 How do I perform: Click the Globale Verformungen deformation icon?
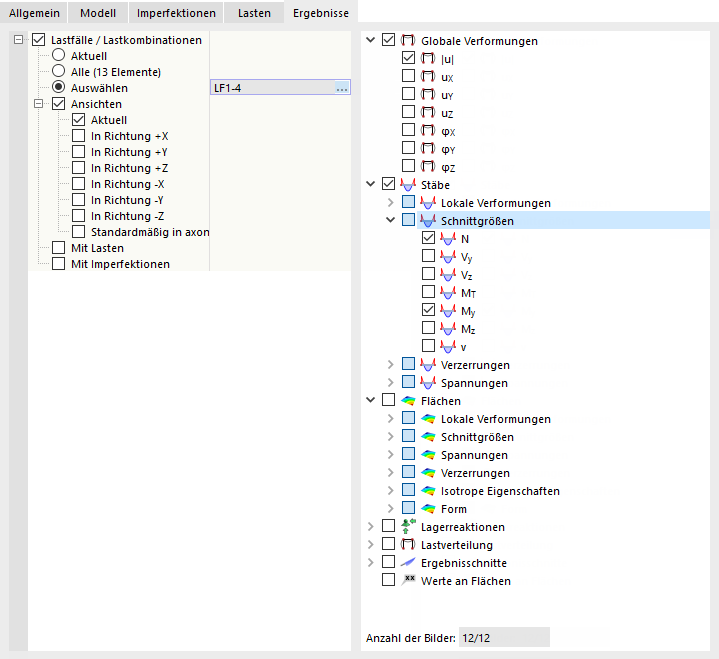point(408,40)
